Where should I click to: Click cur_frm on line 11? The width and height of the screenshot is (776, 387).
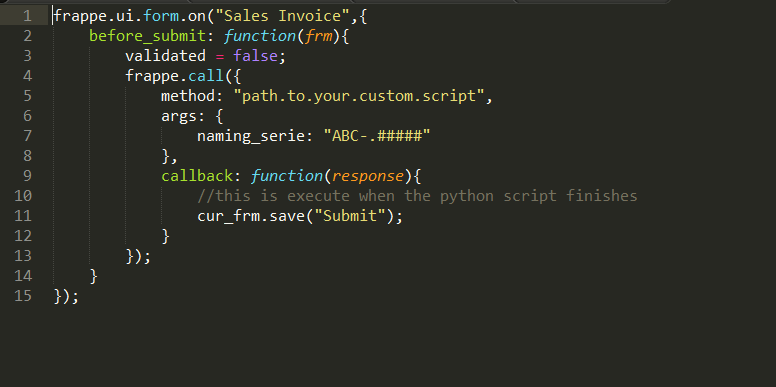[228, 216]
